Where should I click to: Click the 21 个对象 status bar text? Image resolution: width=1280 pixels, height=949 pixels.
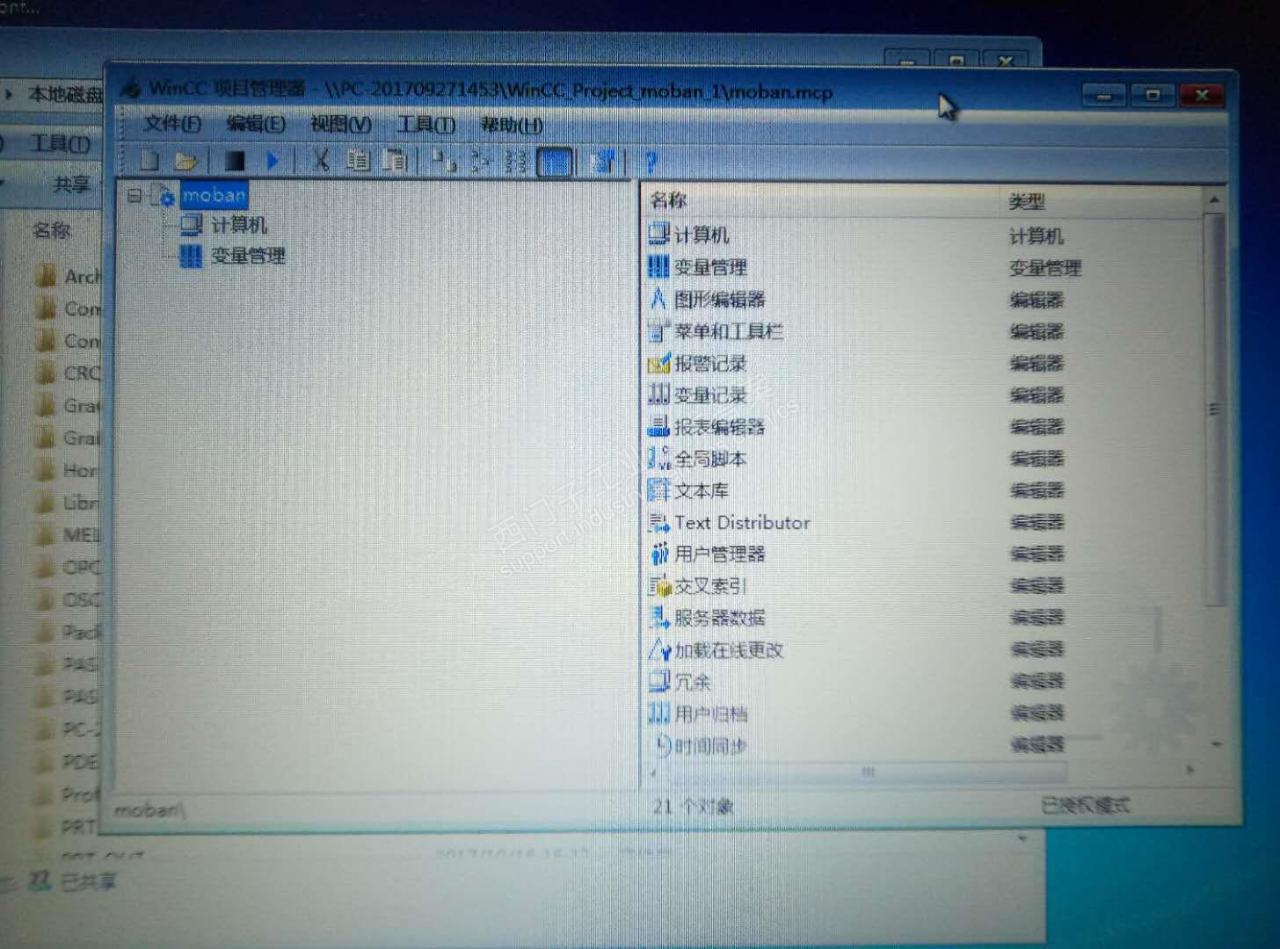(x=692, y=805)
